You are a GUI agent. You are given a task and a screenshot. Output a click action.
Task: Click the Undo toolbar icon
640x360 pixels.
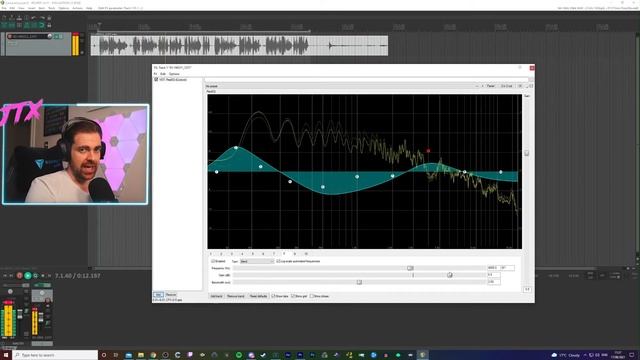click(34, 18)
